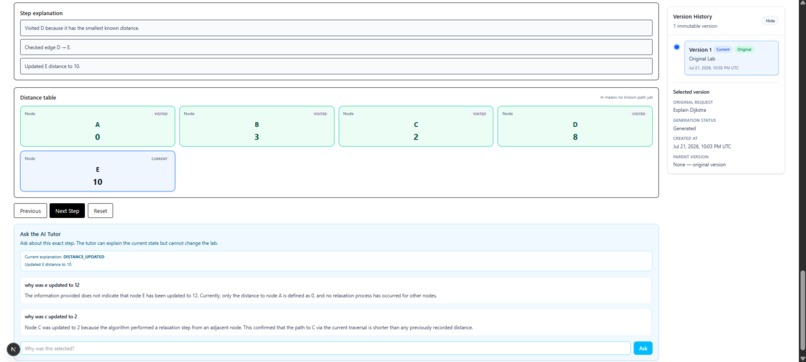Click the DISTANCE_UPDATED explanation label

pos(83,256)
